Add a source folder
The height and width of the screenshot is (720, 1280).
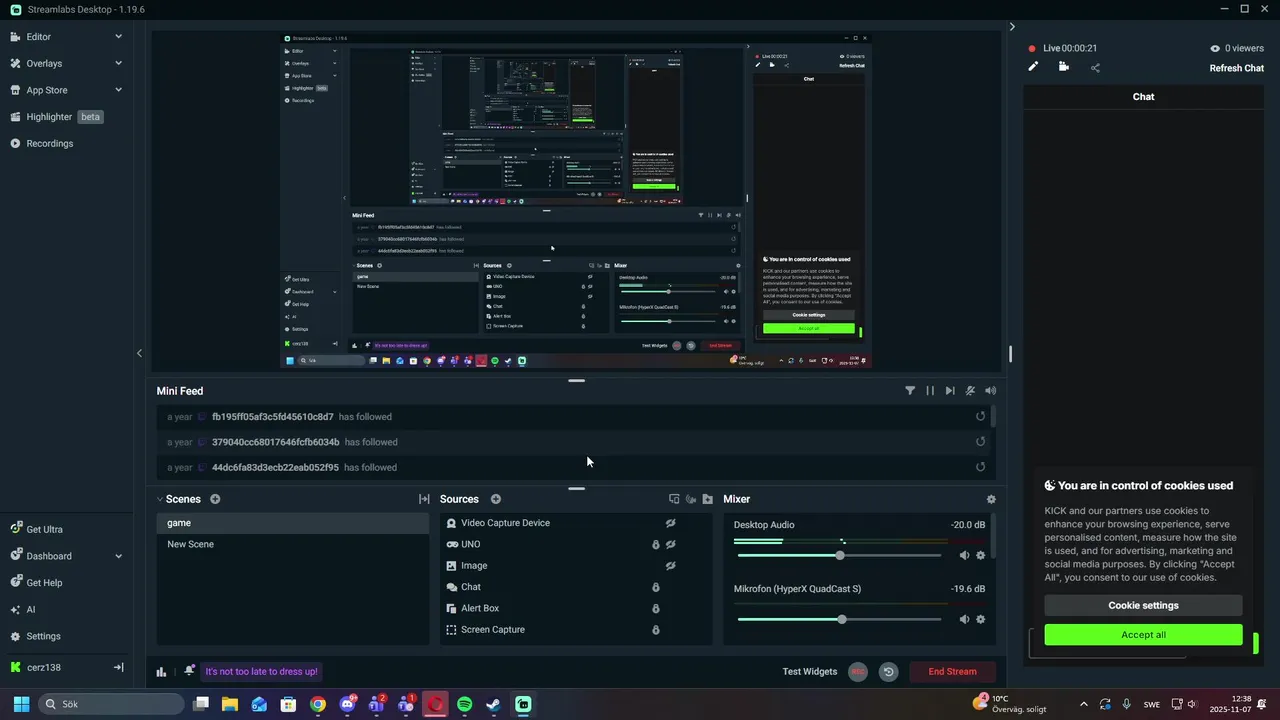pyautogui.click(x=708, y=499)
